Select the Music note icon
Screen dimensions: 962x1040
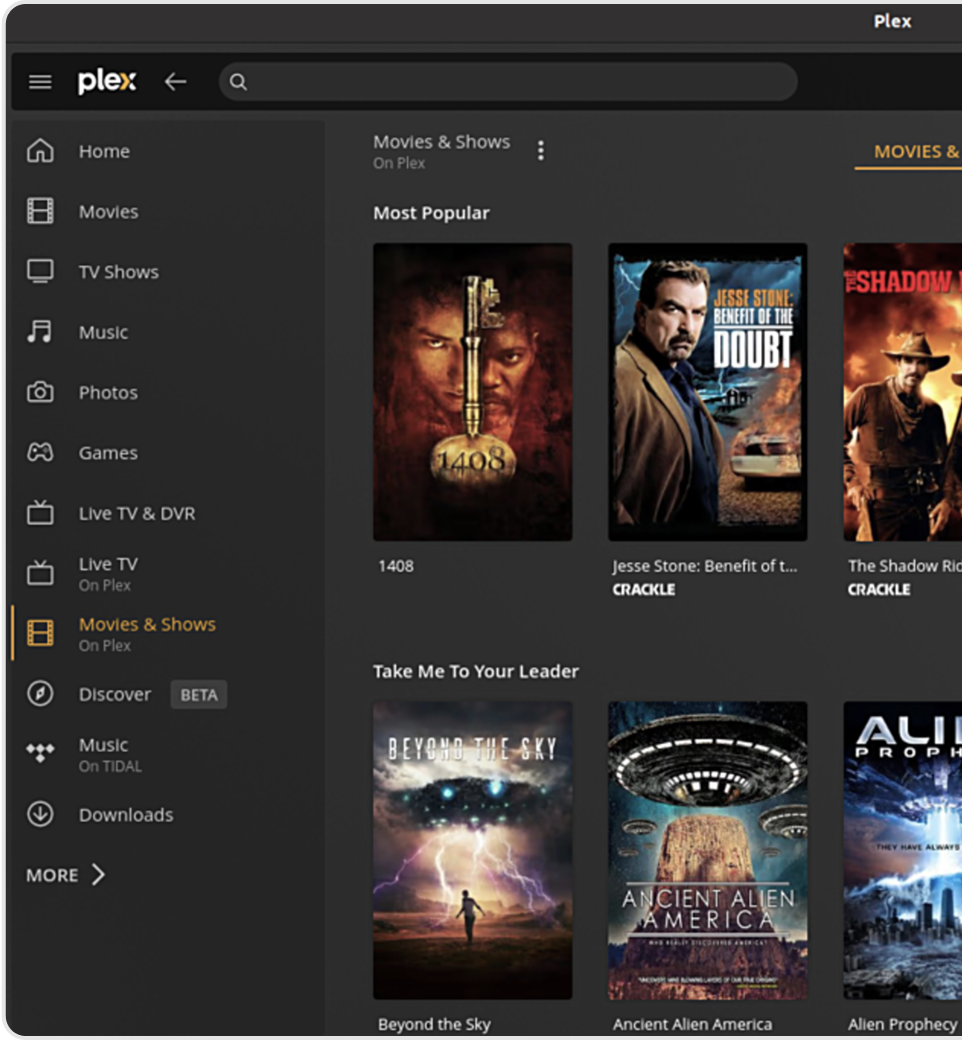(x=40, y=332)
